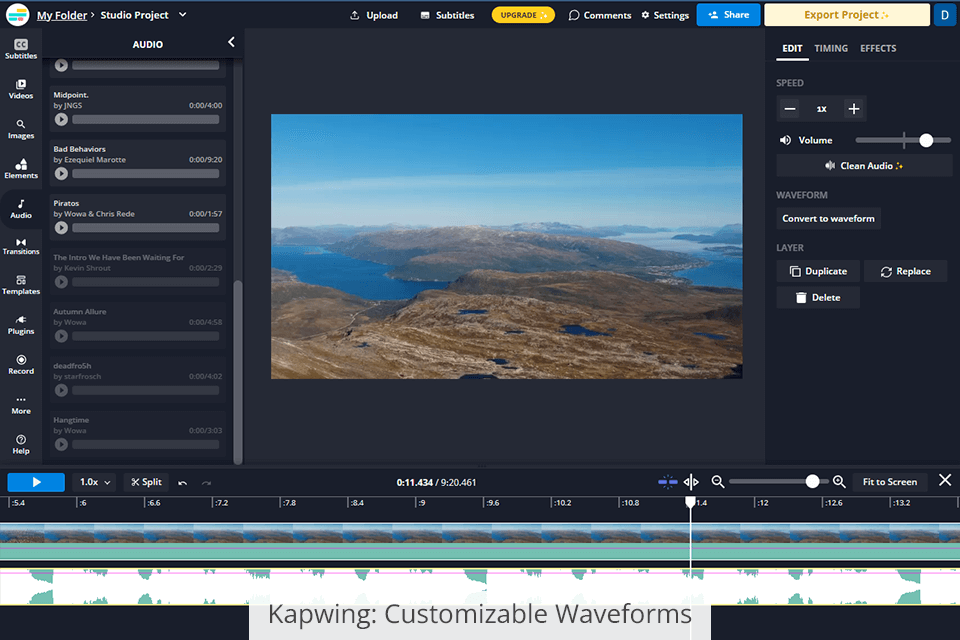Image resolution: width=960 pixels, height=640 pixels.
Task: Open the Audio sidebar panel
Action: (x=21, y=209)
